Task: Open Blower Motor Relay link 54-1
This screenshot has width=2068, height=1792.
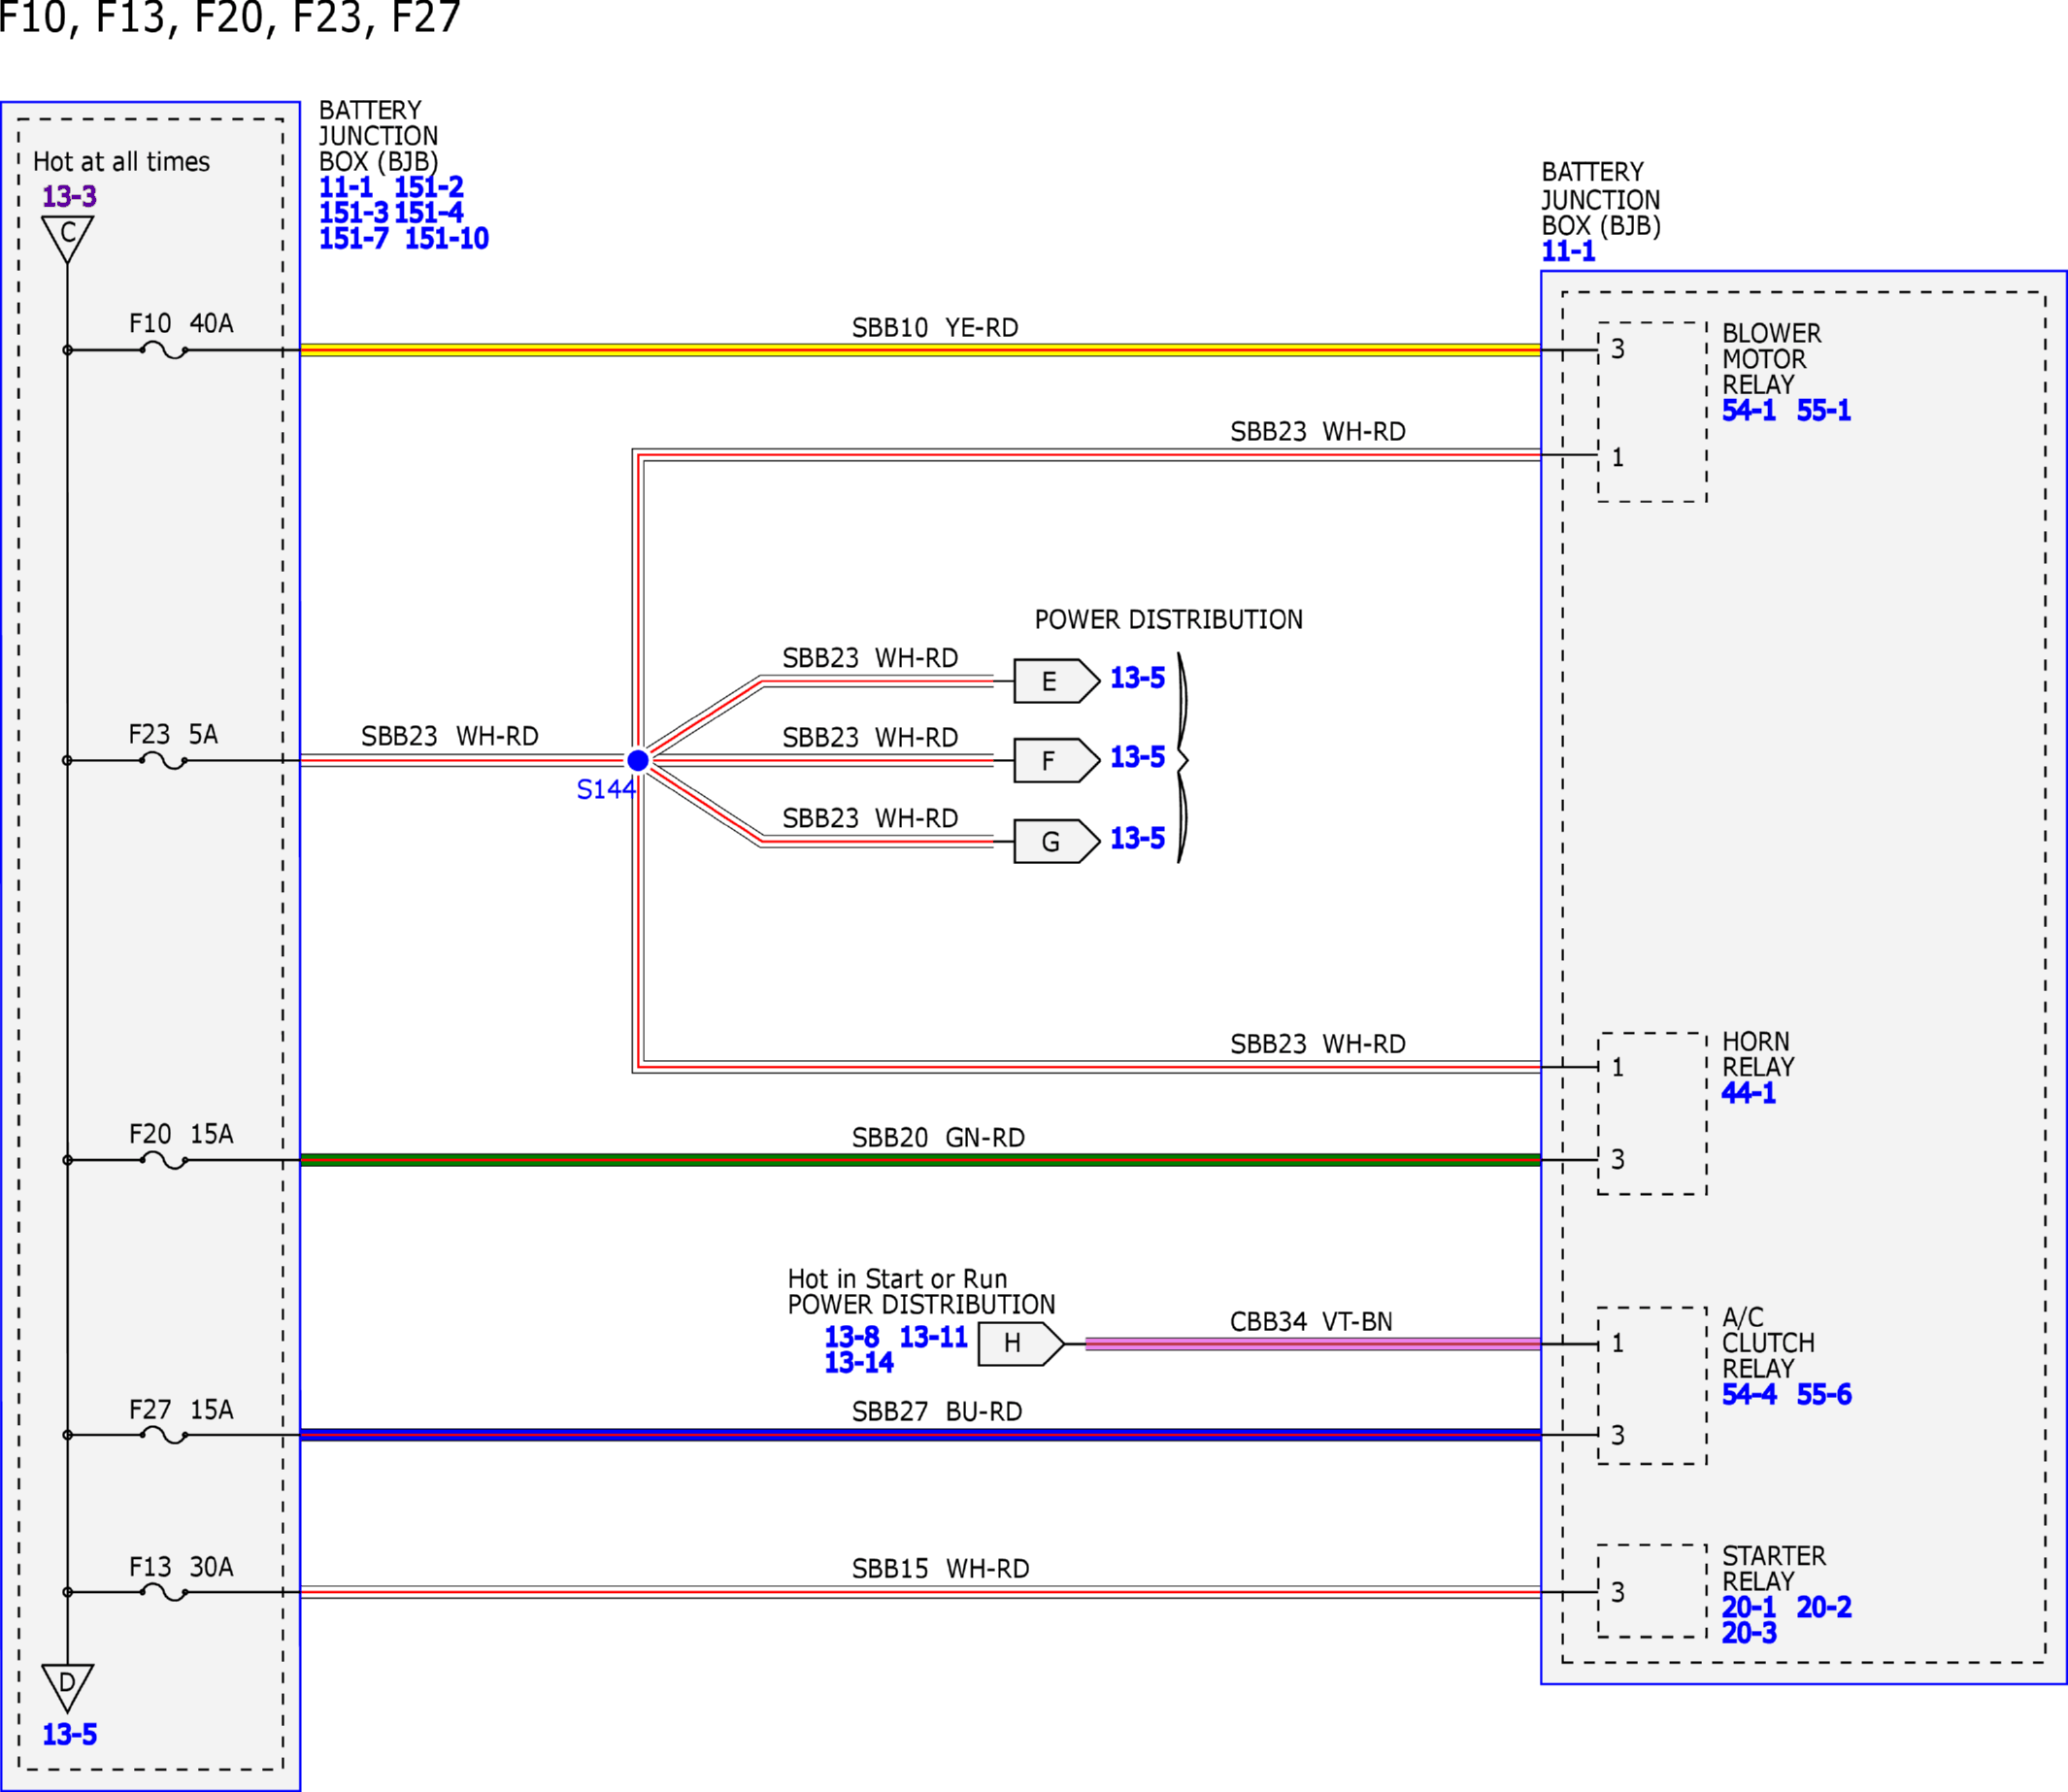Action: [x=1749, y=410]
